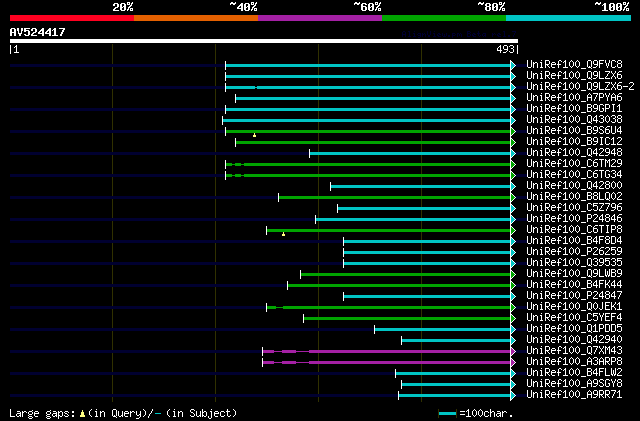
Task: Click the query name AV524417
Action: pyautogui.click(x=38, y=32)
